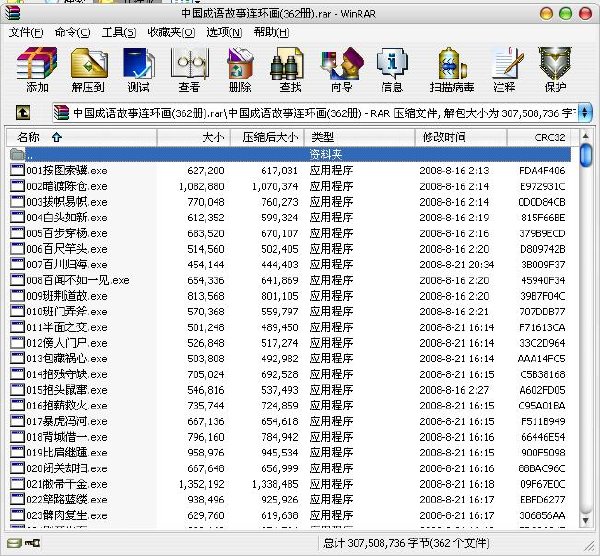Select the file 007百川归海.exe
The image size is (600, 556).
(x=67, y=264)
